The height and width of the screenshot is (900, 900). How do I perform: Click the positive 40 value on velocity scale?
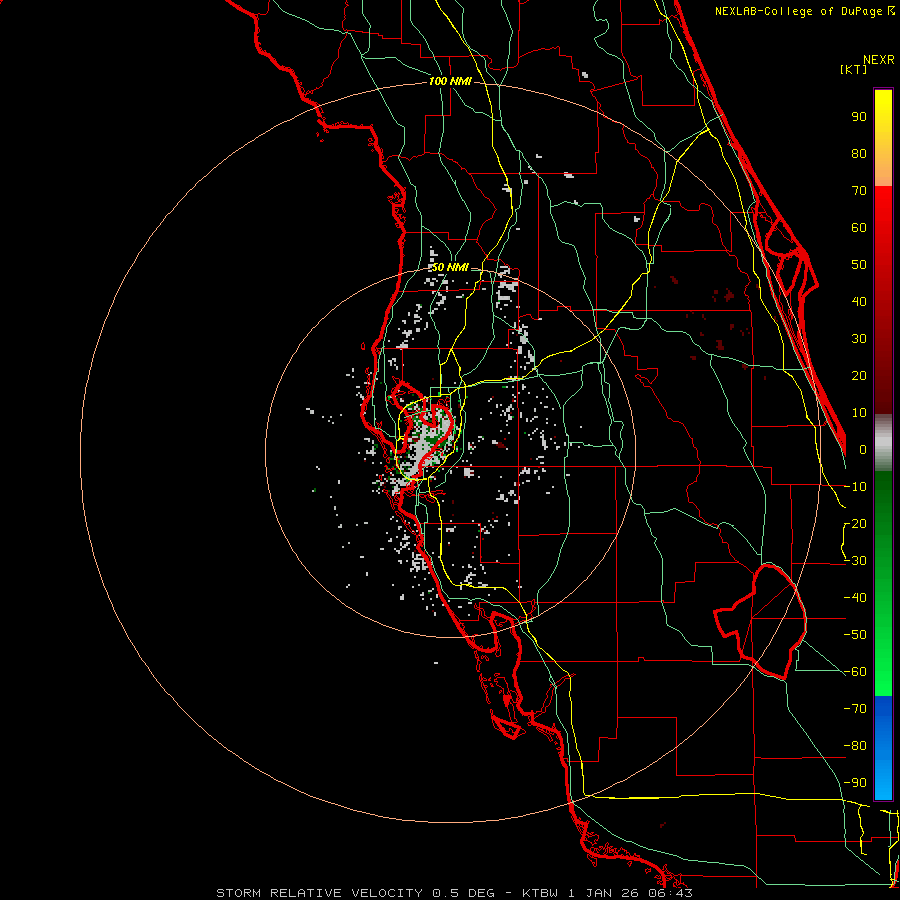click(859, 301)
